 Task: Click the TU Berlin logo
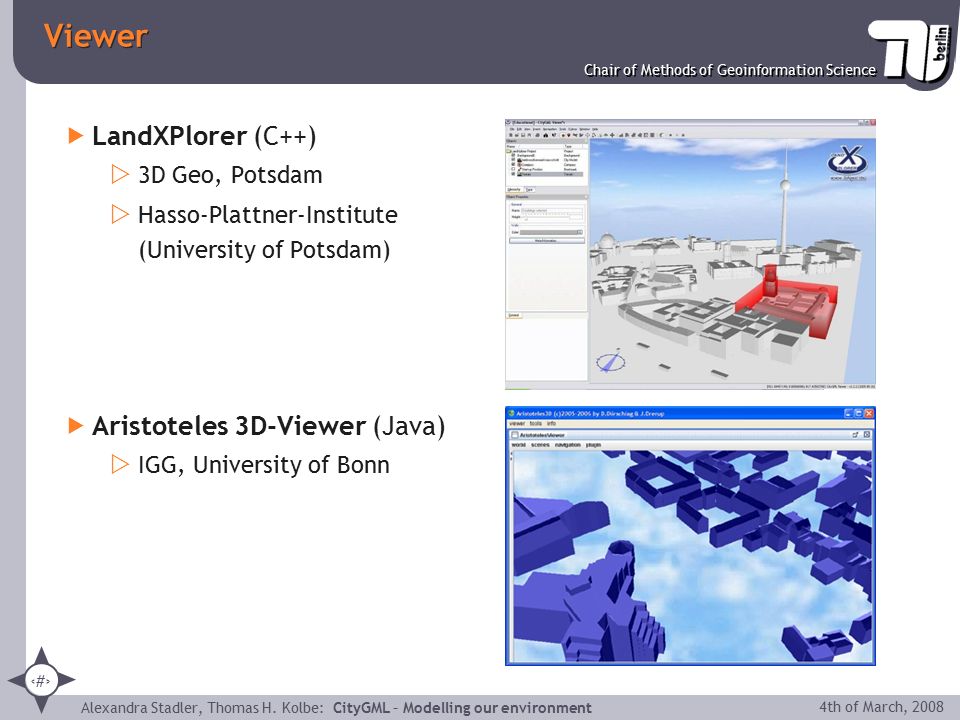(x=911, y=51)
